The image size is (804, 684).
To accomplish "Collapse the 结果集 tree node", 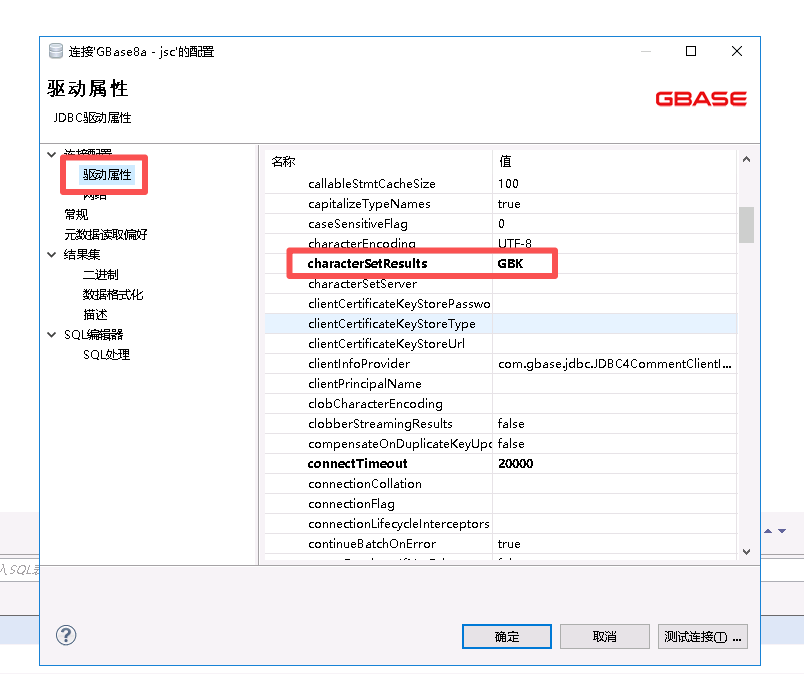I will (51, 254).
